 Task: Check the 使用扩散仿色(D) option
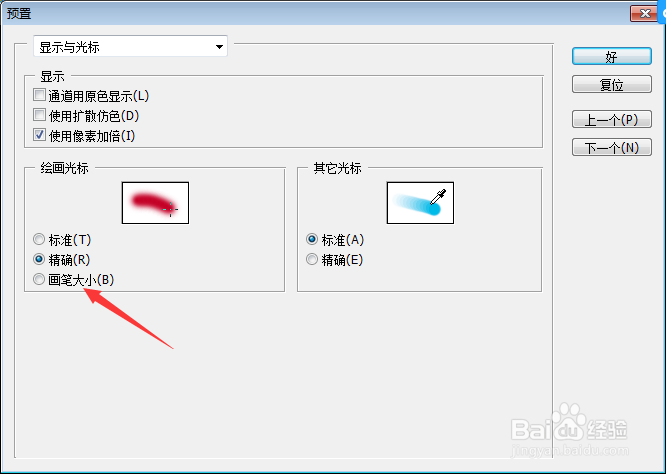pyautogui.click(x=40, y=115)
